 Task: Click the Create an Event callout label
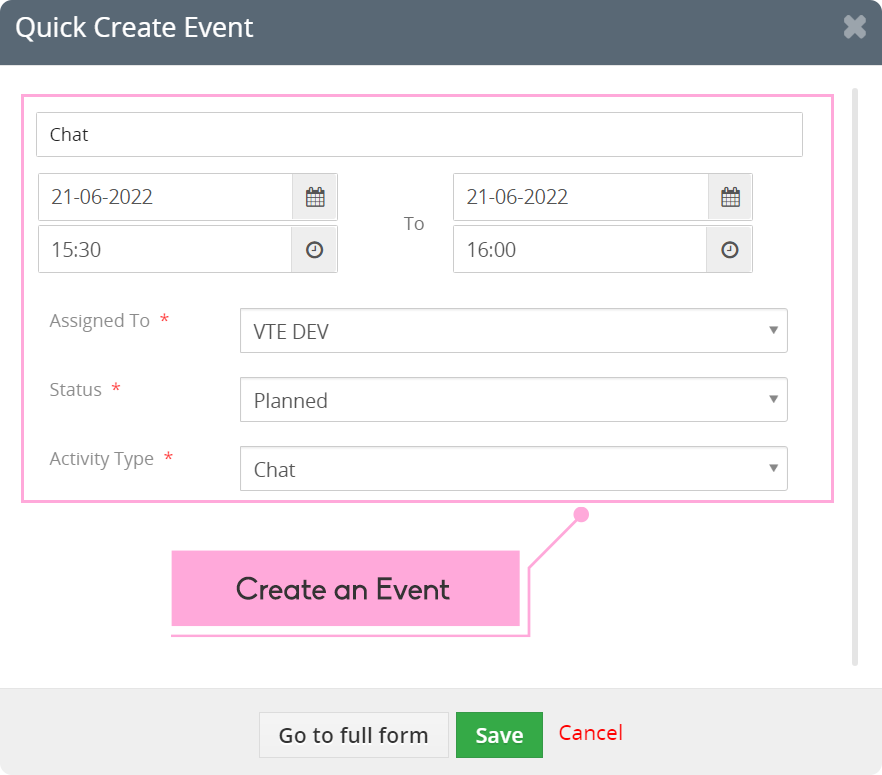point(345,588)
